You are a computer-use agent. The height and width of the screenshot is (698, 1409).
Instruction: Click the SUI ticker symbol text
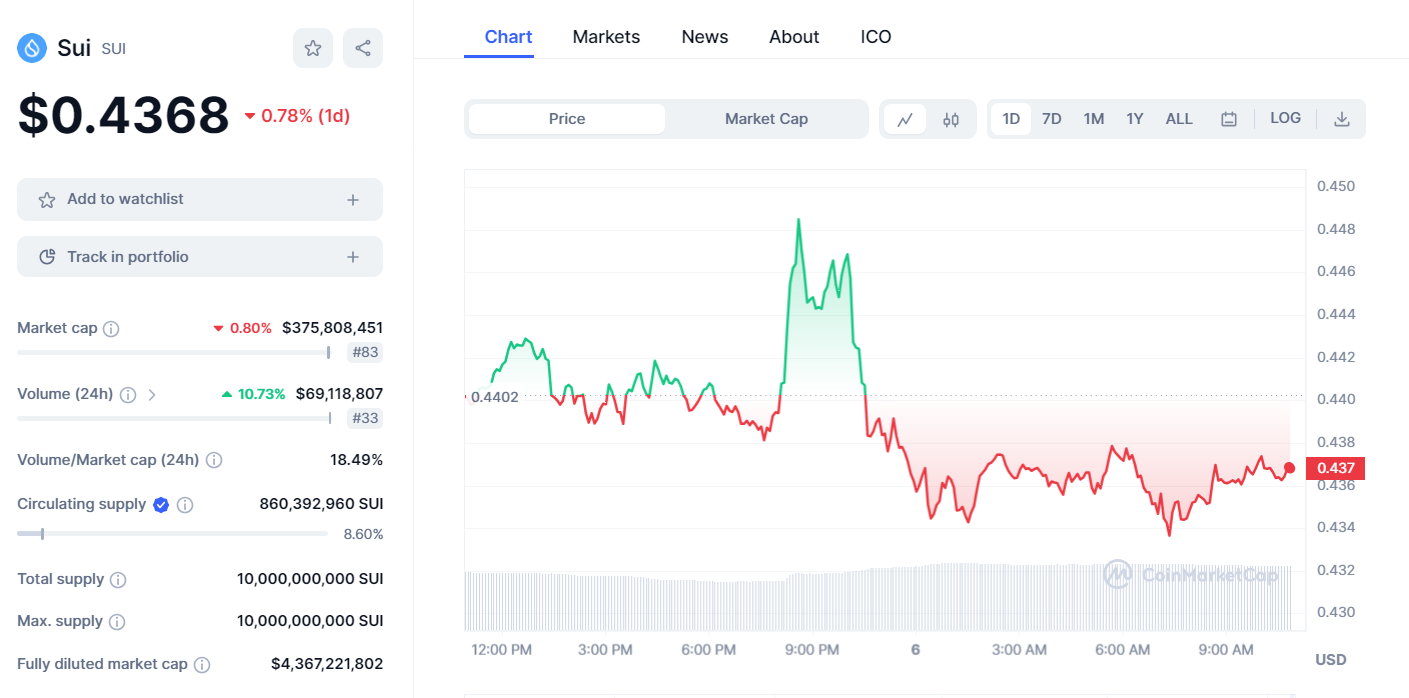(114, 49)
